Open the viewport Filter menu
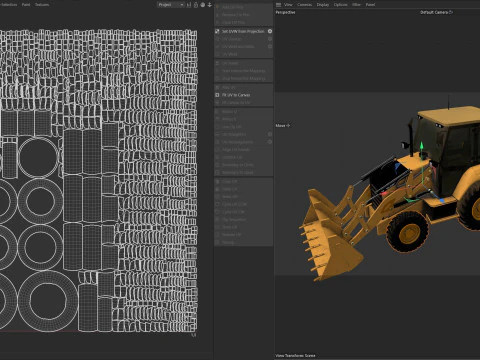Viewport: 480px width, 360px height. pyautogui.click(x=356, y=5)
